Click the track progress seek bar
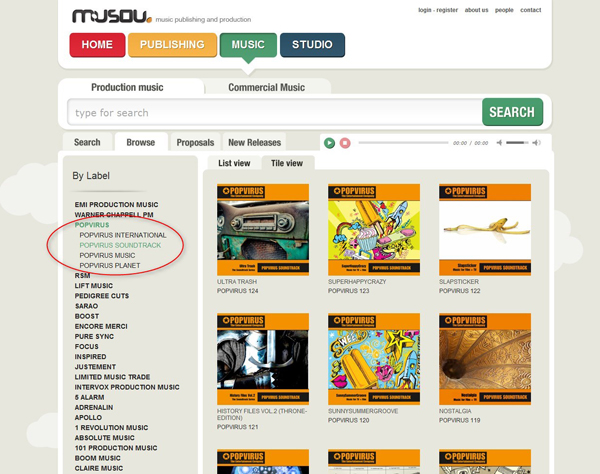The width and height of the screenshot is (600, 474). 403,143
